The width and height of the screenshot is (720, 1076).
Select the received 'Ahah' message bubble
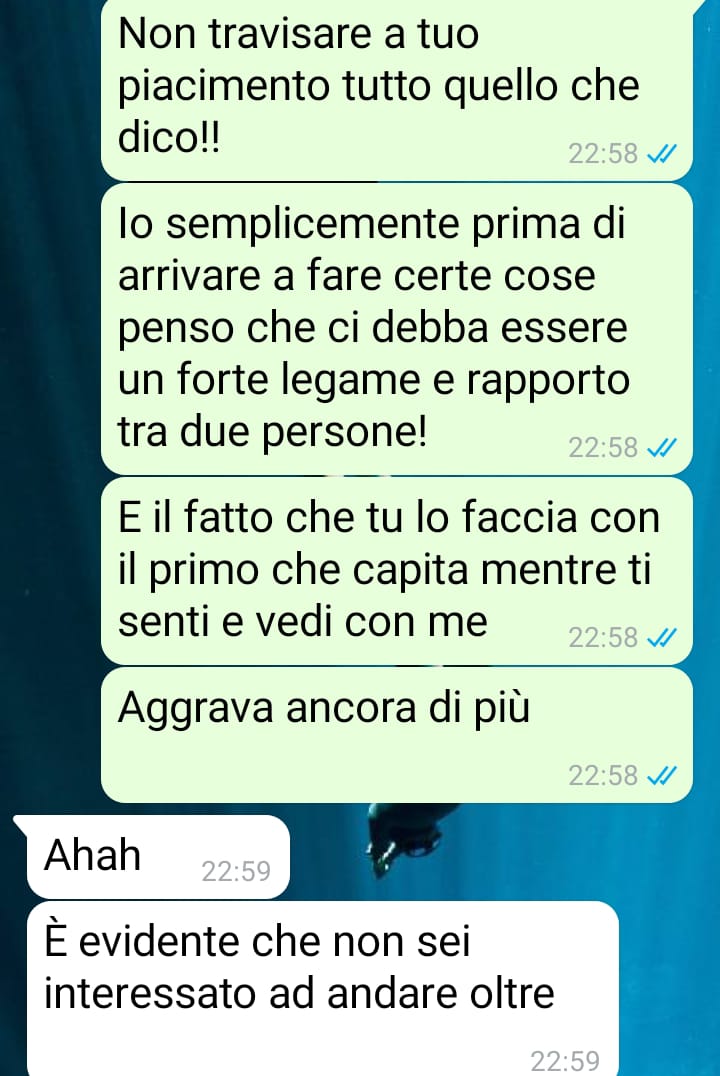[x=156, y=857]
